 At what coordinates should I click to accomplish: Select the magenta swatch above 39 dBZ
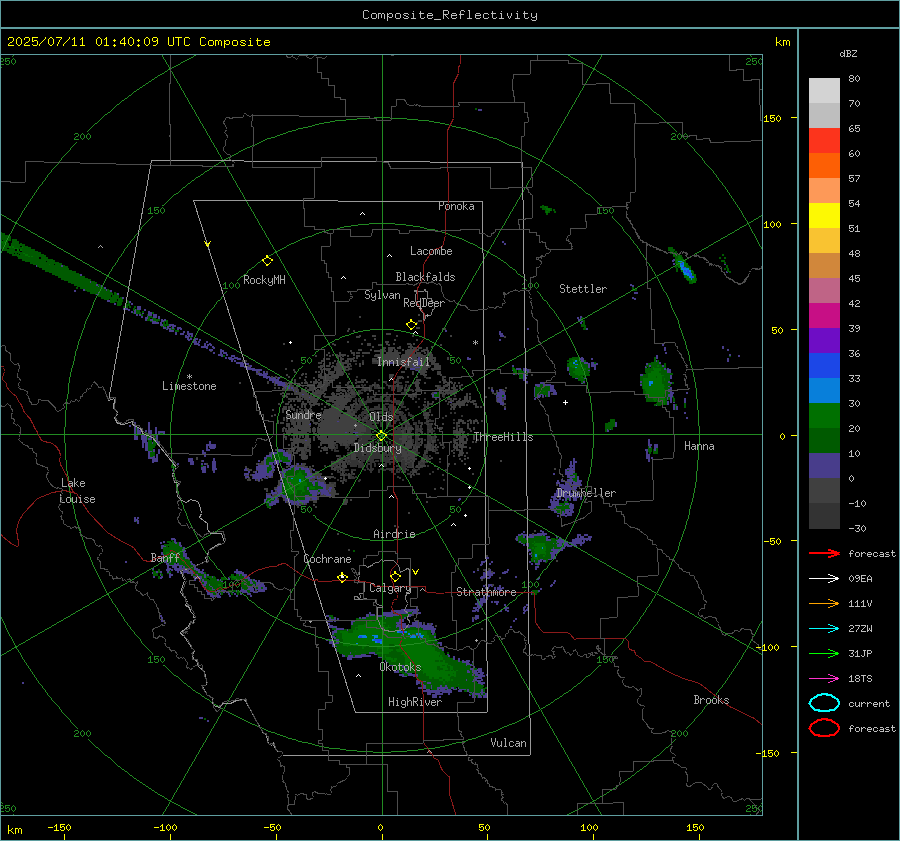tap(824, 315)
